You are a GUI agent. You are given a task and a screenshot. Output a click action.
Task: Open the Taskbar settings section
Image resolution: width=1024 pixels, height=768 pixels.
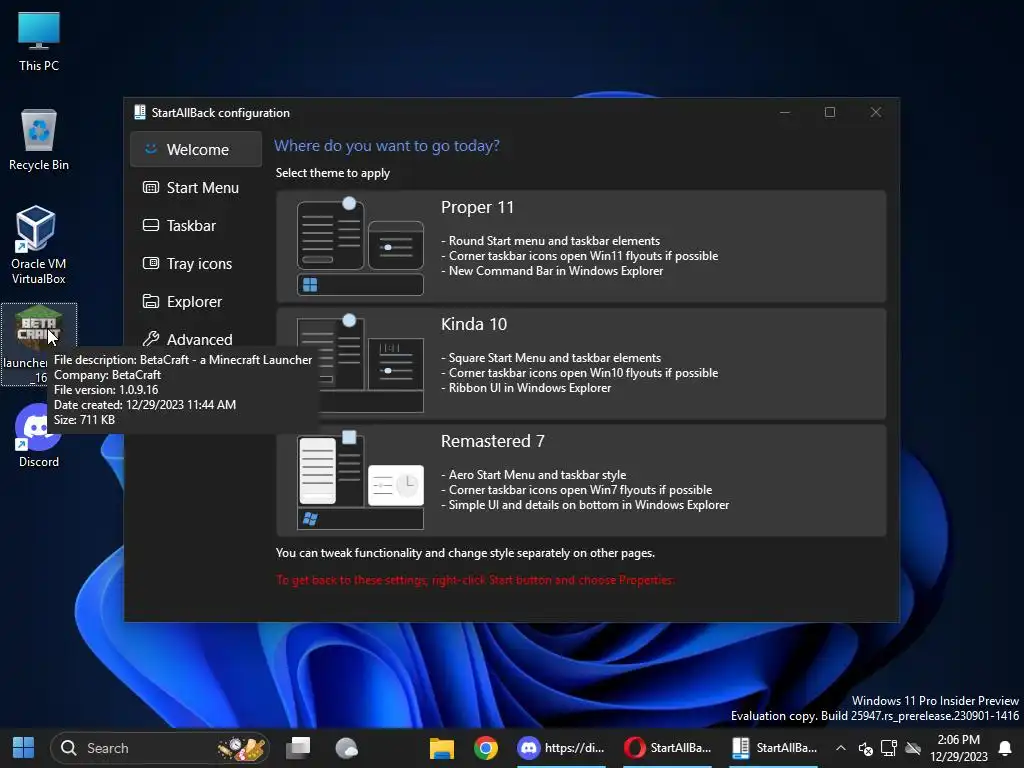196,225
